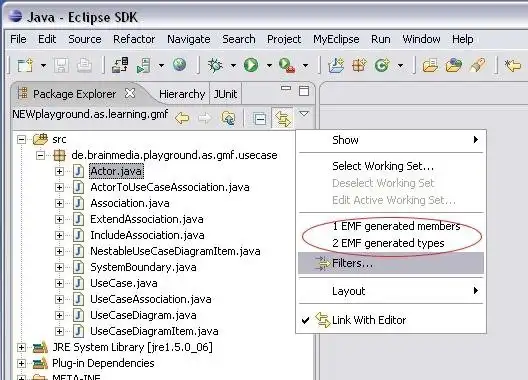The width and height of the screenshot is (528, 380).
Task: Open the Refactor menu
Action: [x=134, y=39]
